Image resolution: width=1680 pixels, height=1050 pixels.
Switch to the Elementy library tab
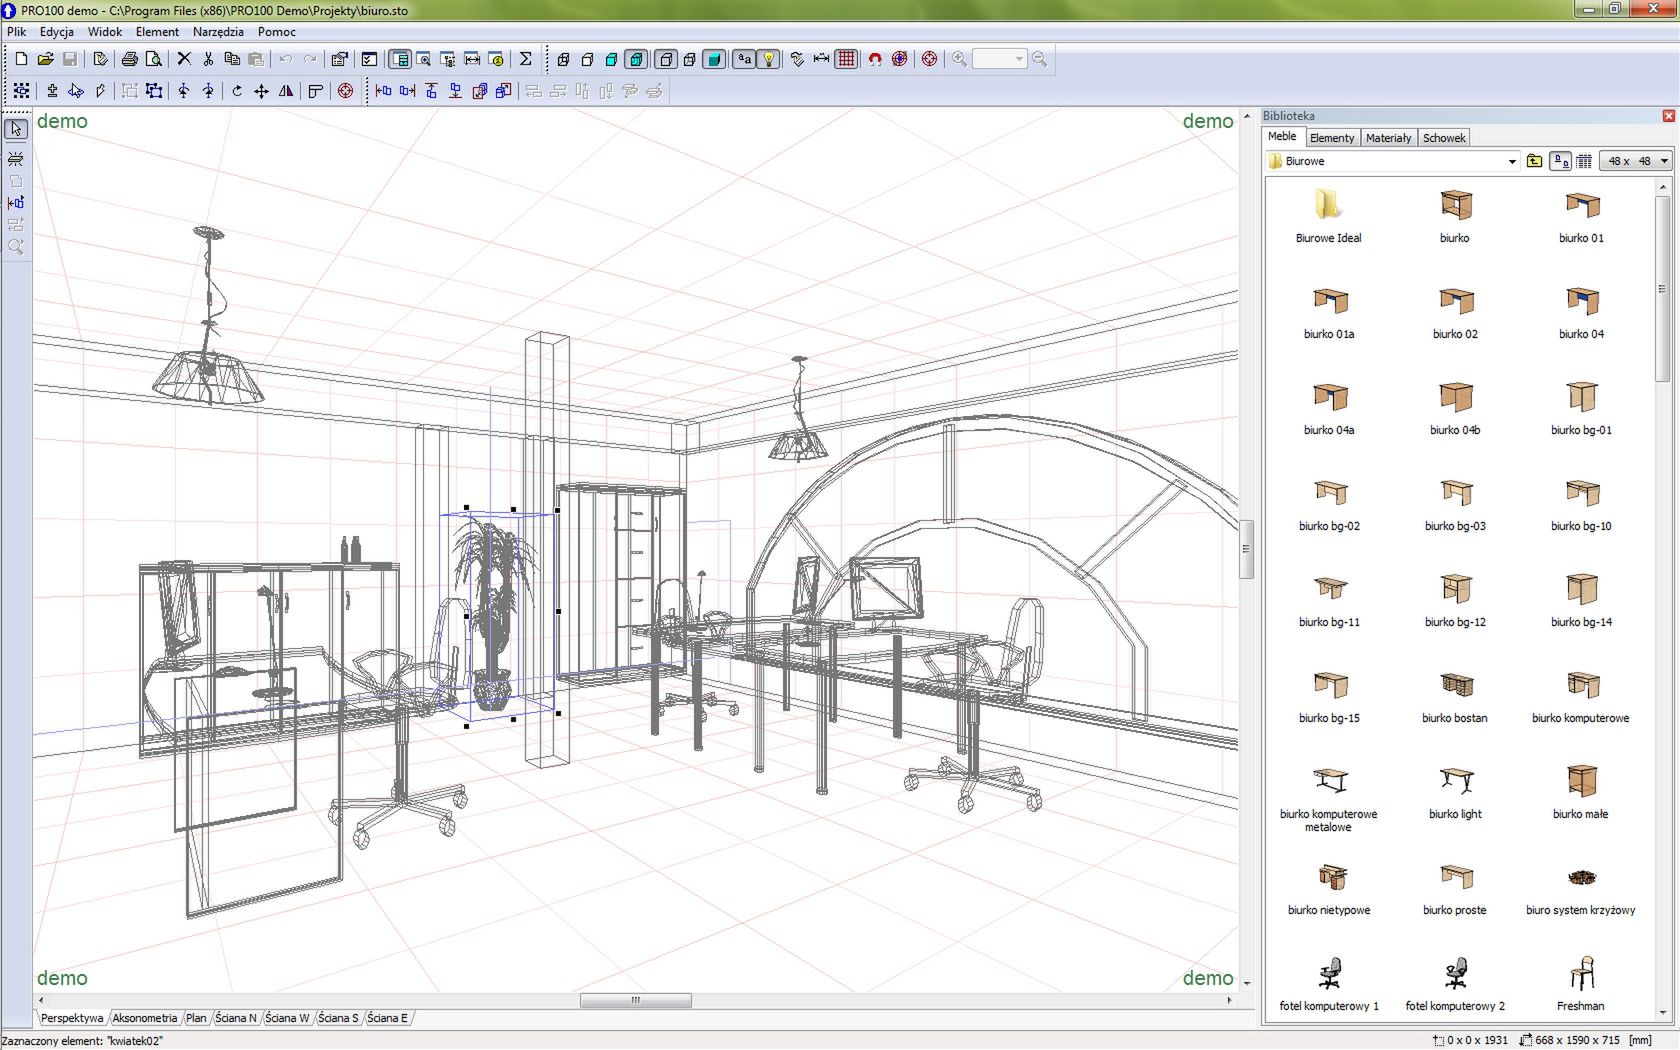(1331, 138)
